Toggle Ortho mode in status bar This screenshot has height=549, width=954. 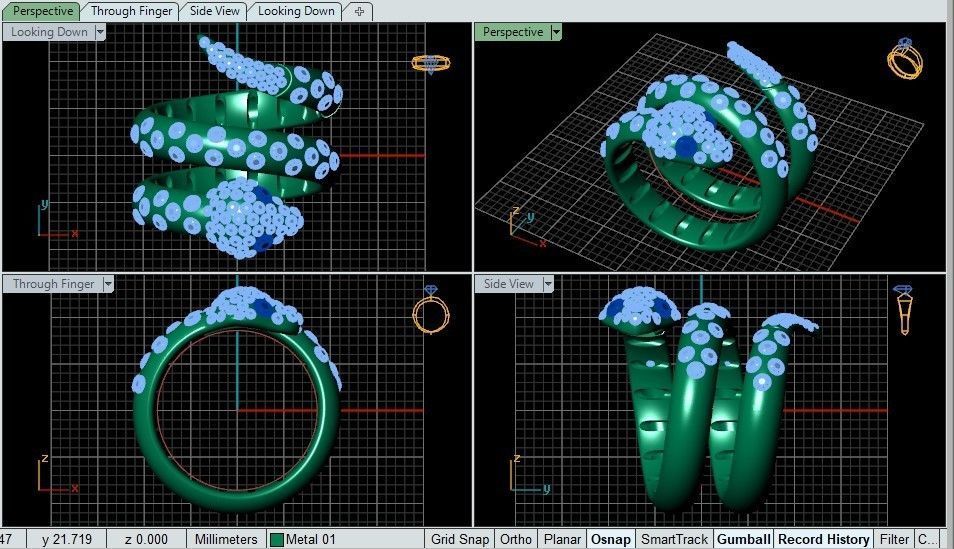click(515, 539)
